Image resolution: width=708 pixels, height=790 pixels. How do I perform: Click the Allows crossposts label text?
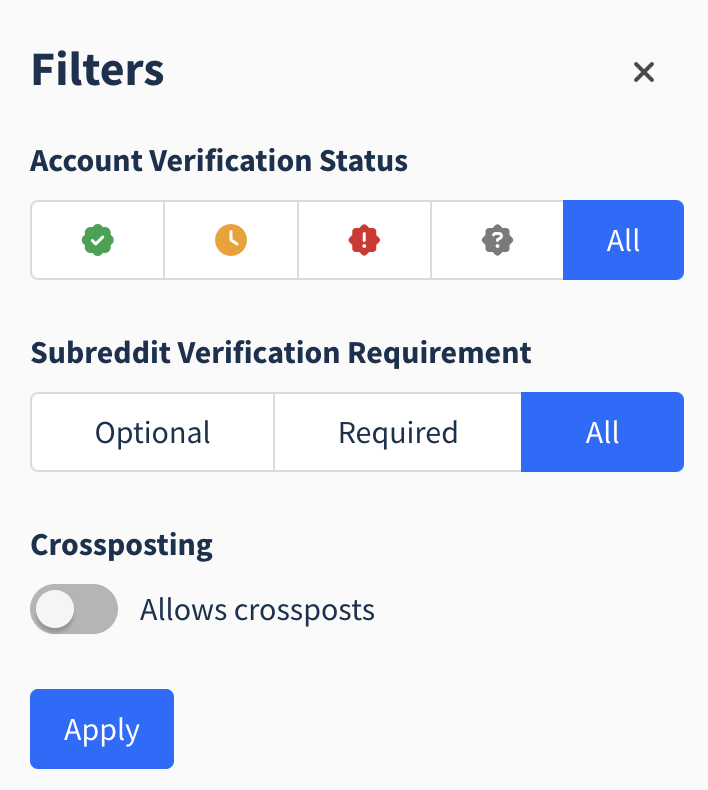257,610
